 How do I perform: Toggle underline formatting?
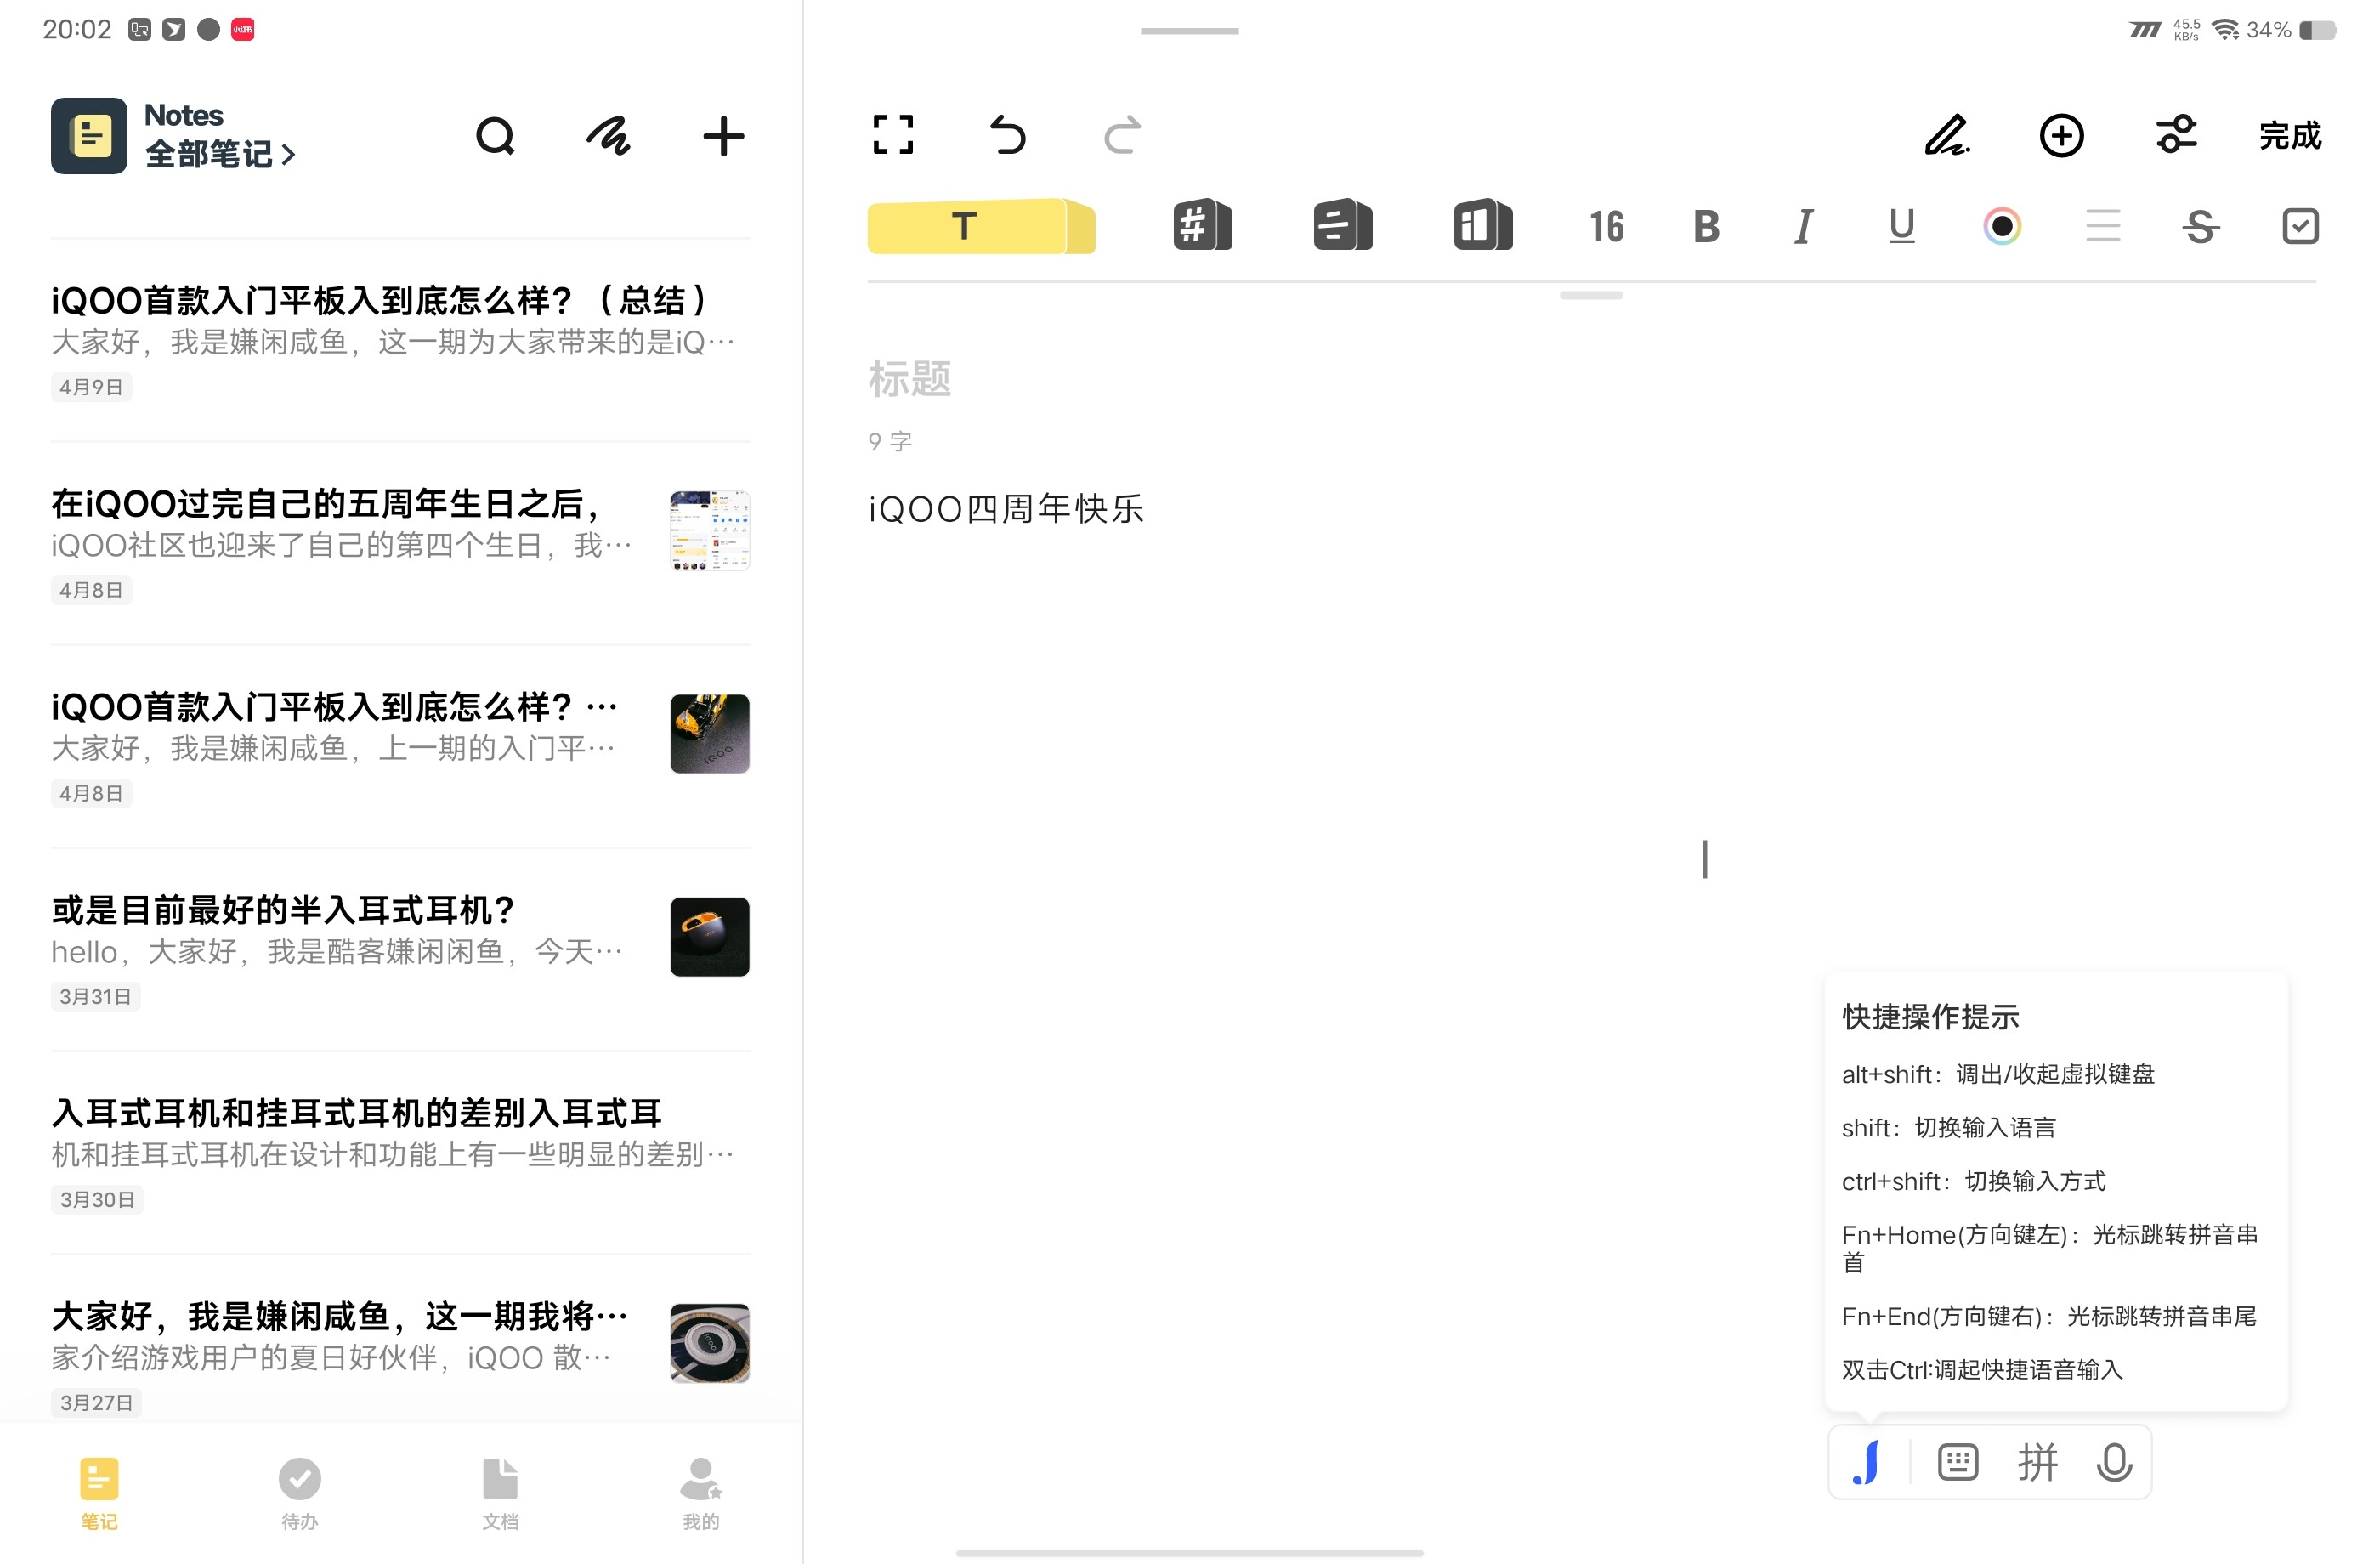click(x=1901, y=227)
